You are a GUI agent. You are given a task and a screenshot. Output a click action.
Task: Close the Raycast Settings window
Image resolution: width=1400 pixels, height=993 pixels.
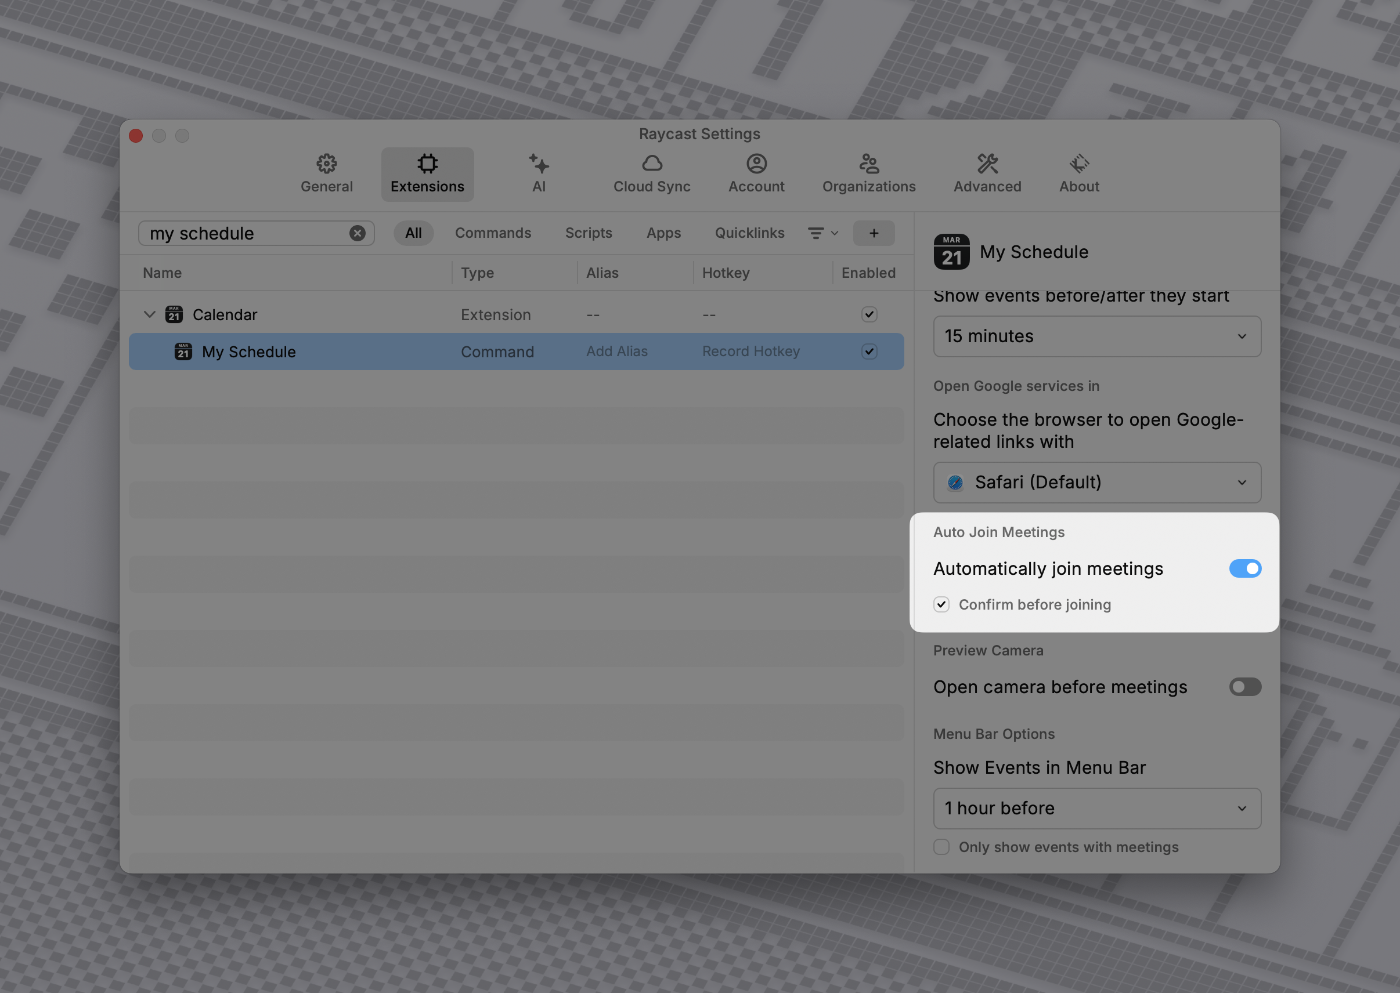click(136, 136)
